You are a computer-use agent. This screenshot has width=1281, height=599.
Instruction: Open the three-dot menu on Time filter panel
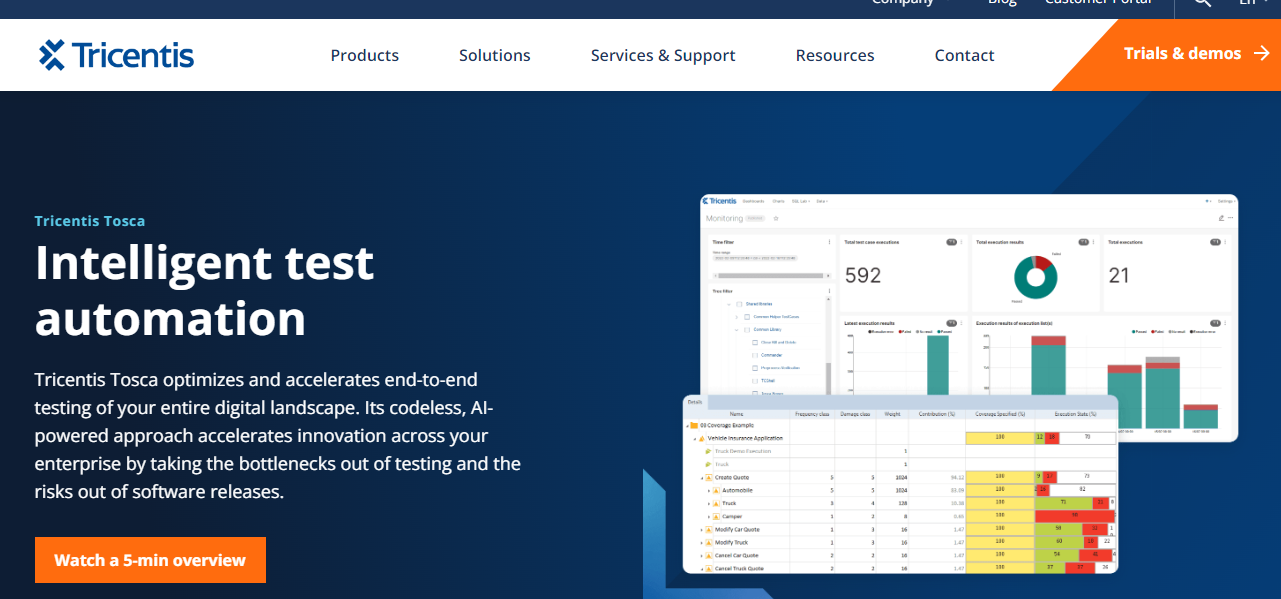coord(829,242)
